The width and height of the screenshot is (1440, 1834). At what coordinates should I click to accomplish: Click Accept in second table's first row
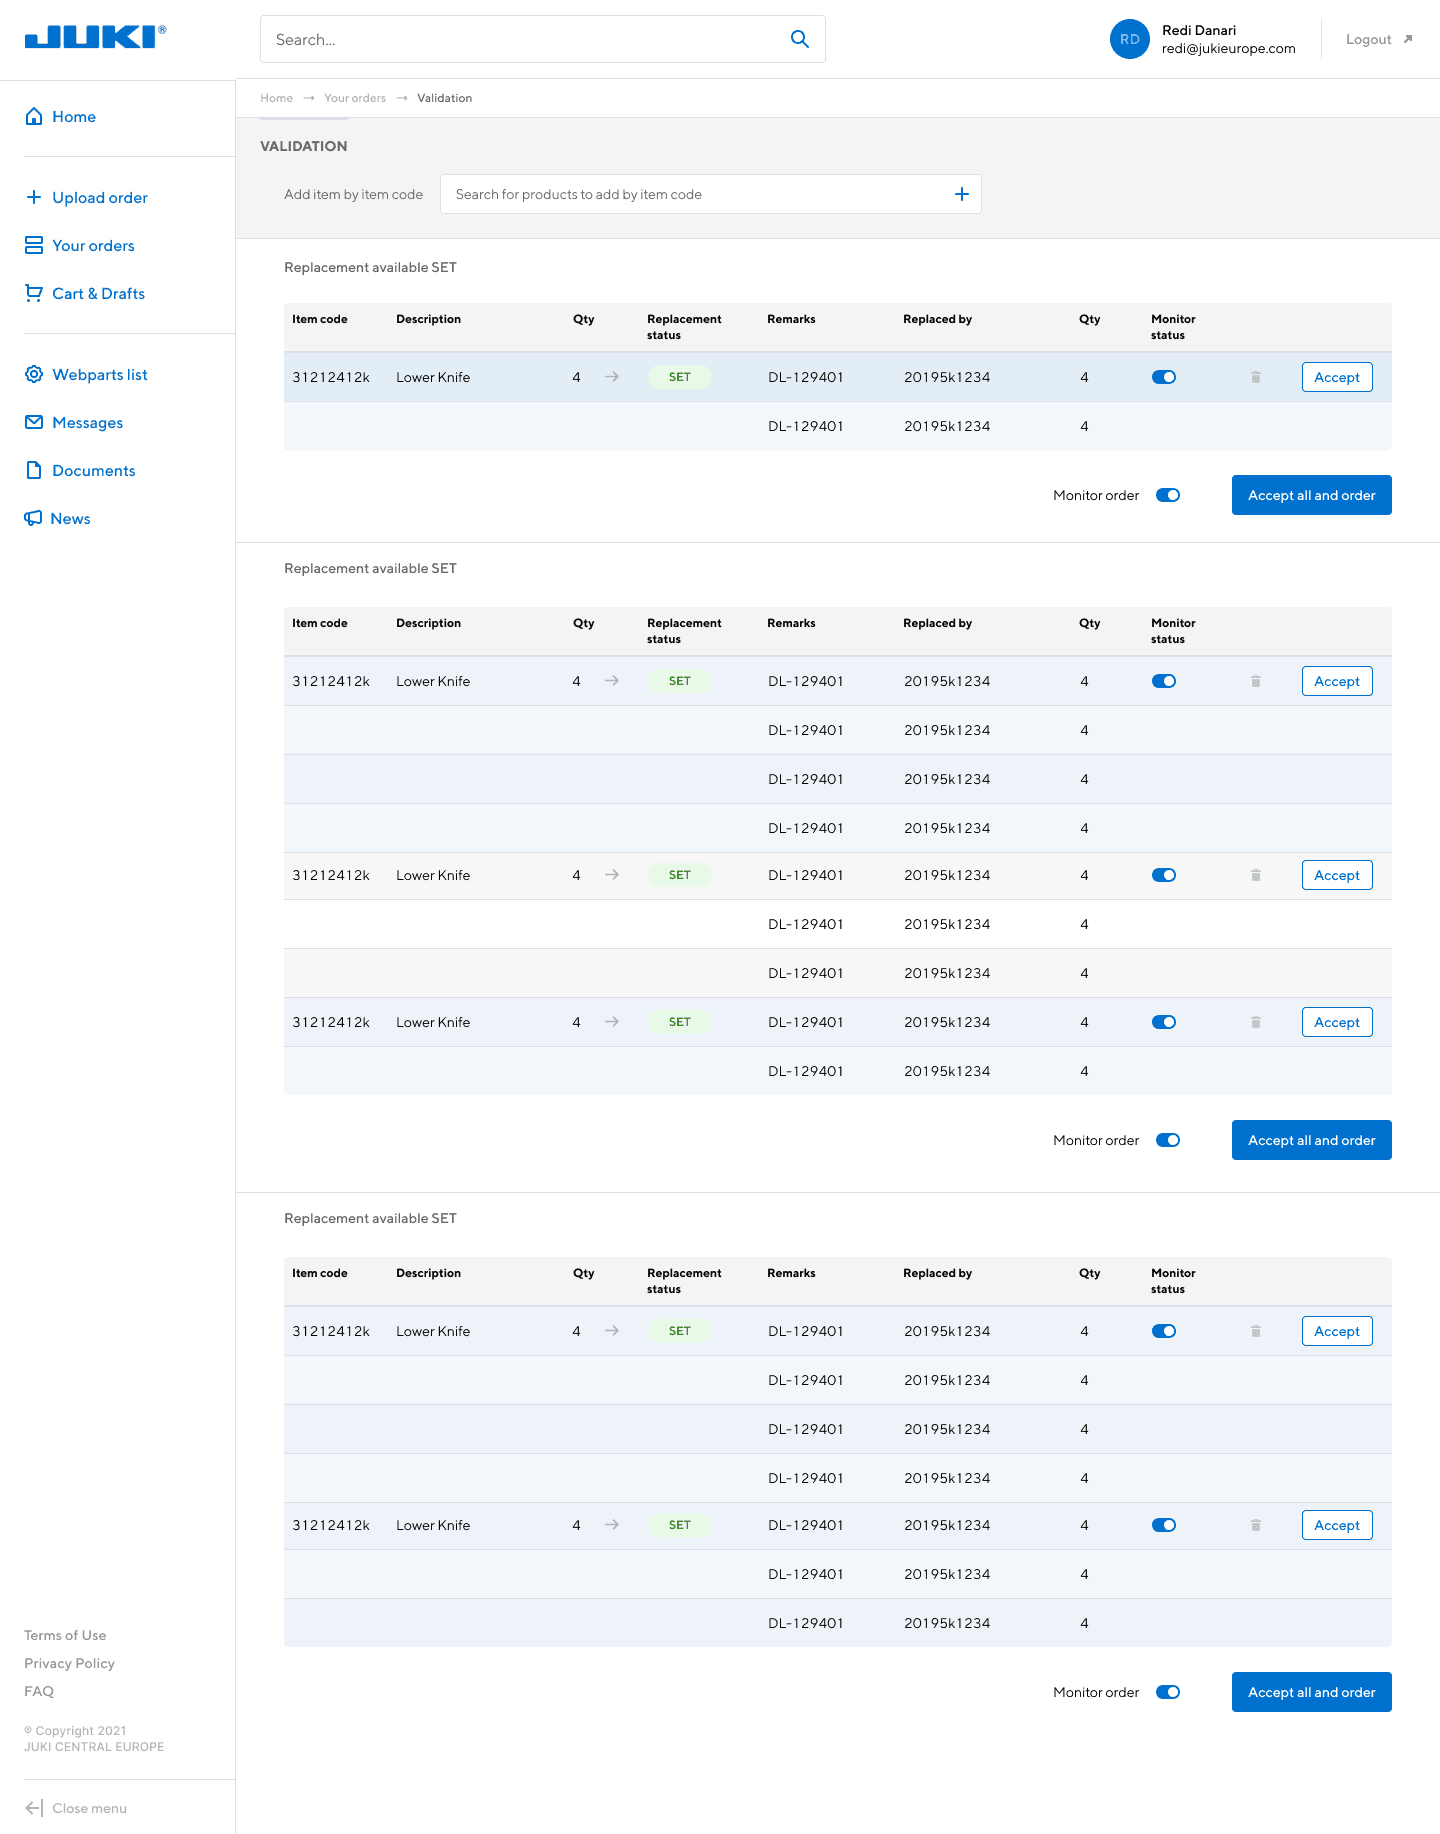(x=1337, y=681)
